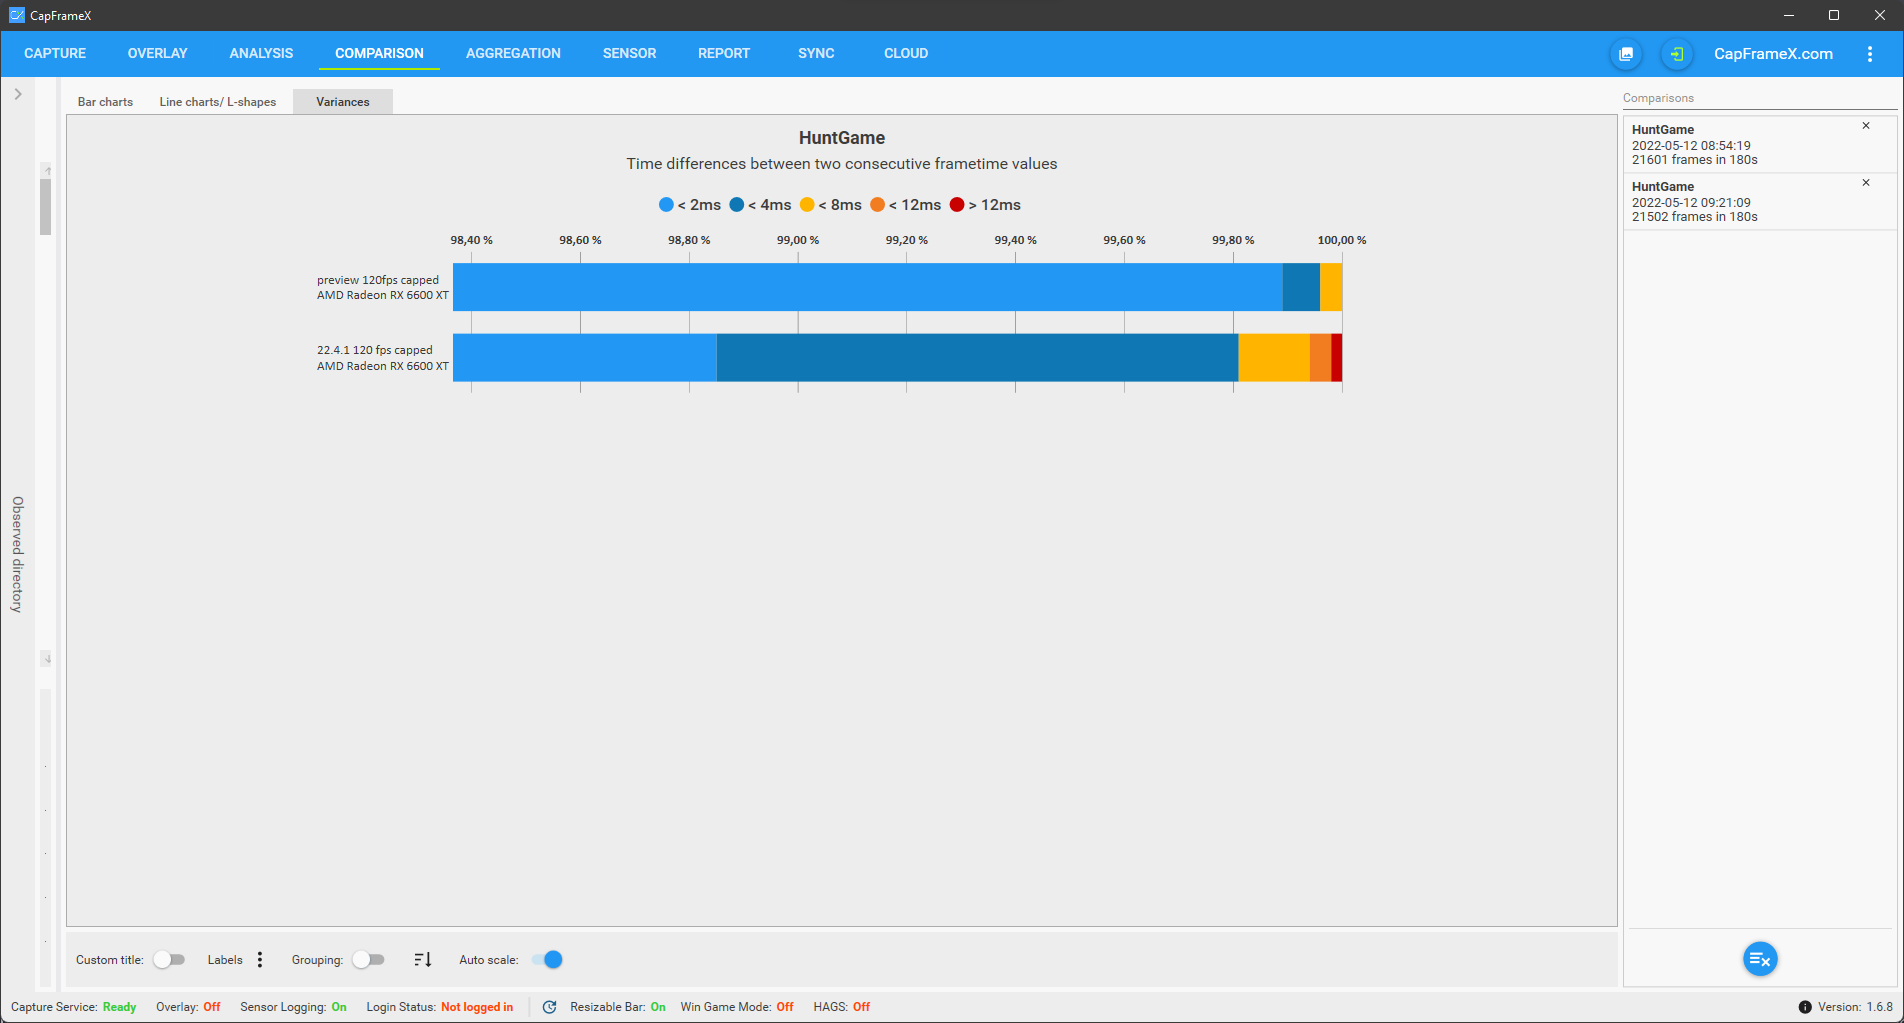The image size is (1904, 1023).
Task: Click the > 12ms legend color dot
Action: [x=957, y=205]
